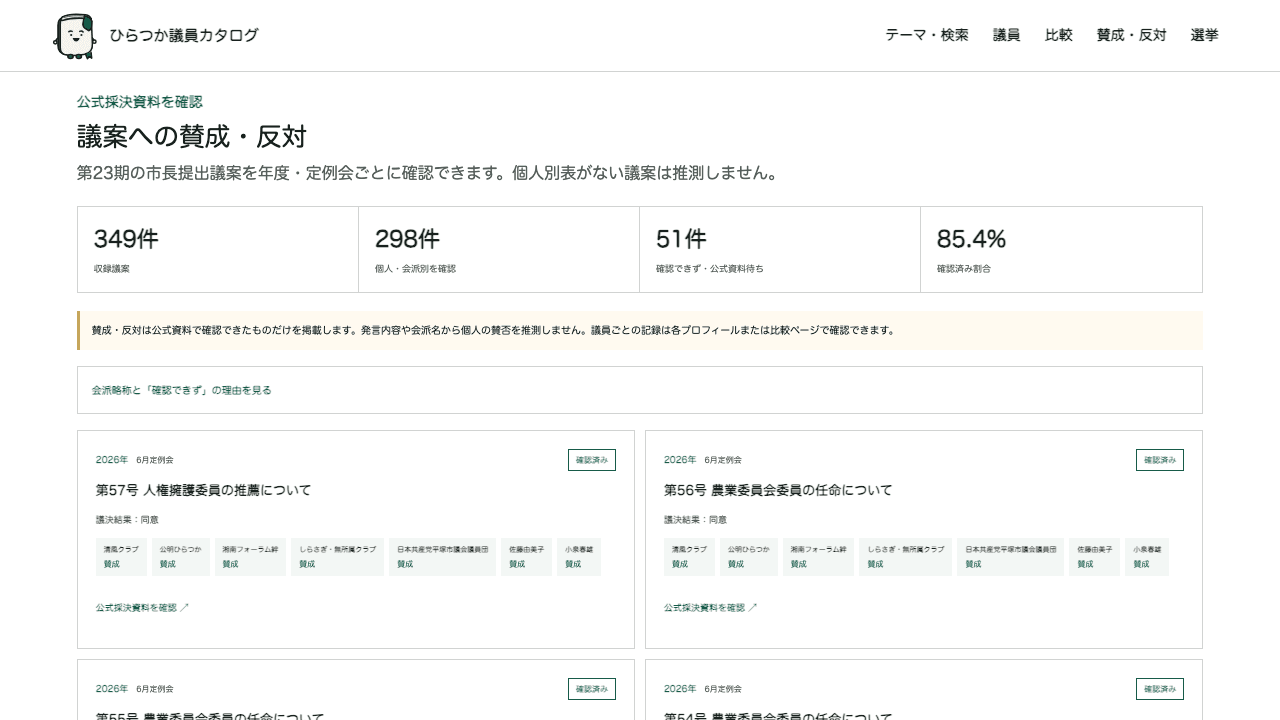Select 湘南フォーラム絆 chip in 第56号 card

pyautogui.click(x=818, y=557)
